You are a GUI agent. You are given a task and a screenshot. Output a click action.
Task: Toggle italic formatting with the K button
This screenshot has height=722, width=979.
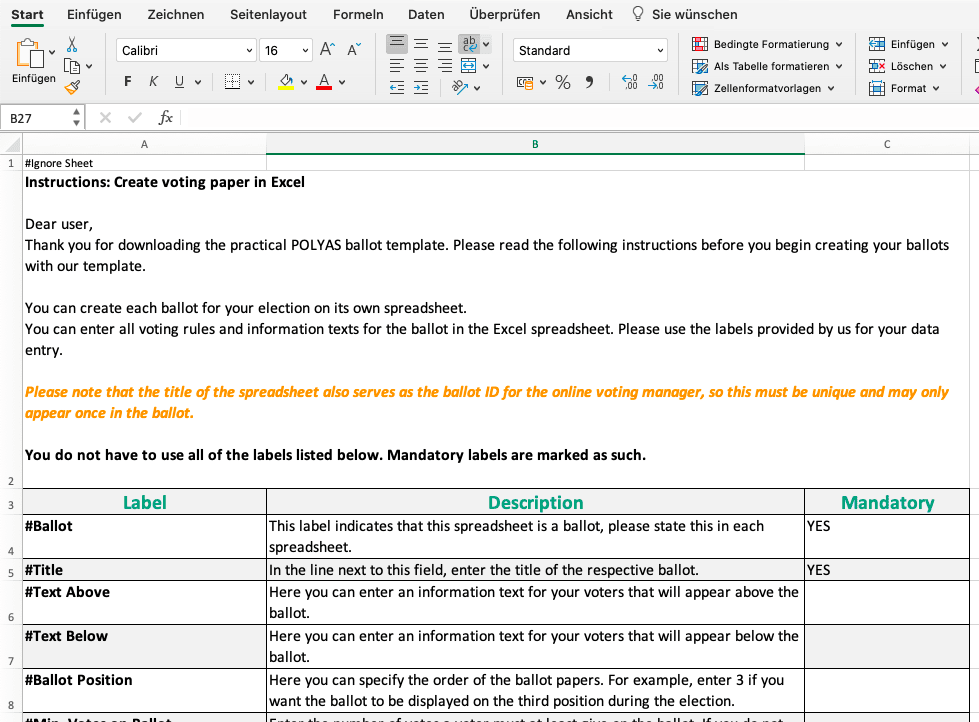(x=153, y=82)
